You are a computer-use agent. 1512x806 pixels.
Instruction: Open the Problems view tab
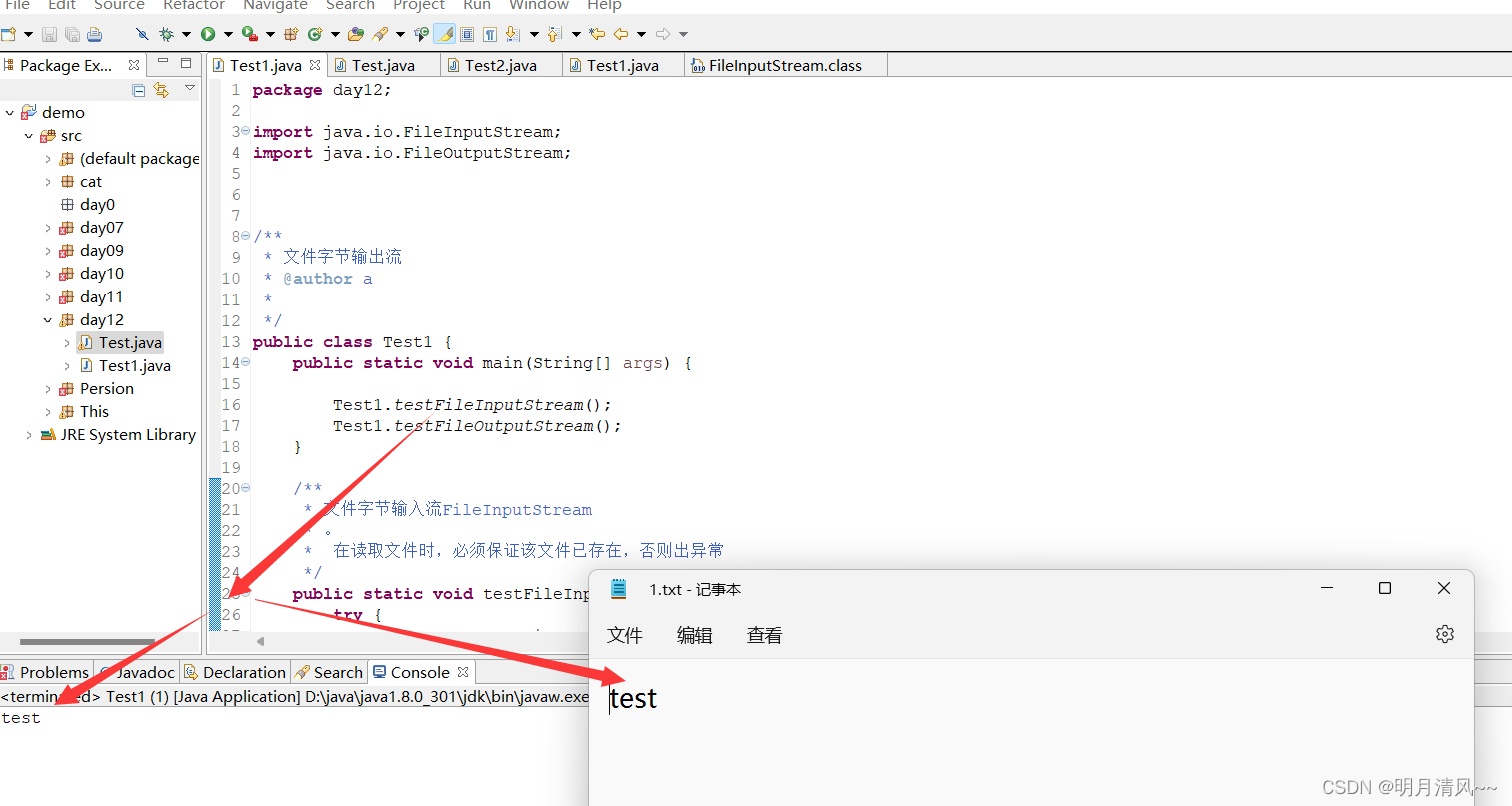coord(46,672)
